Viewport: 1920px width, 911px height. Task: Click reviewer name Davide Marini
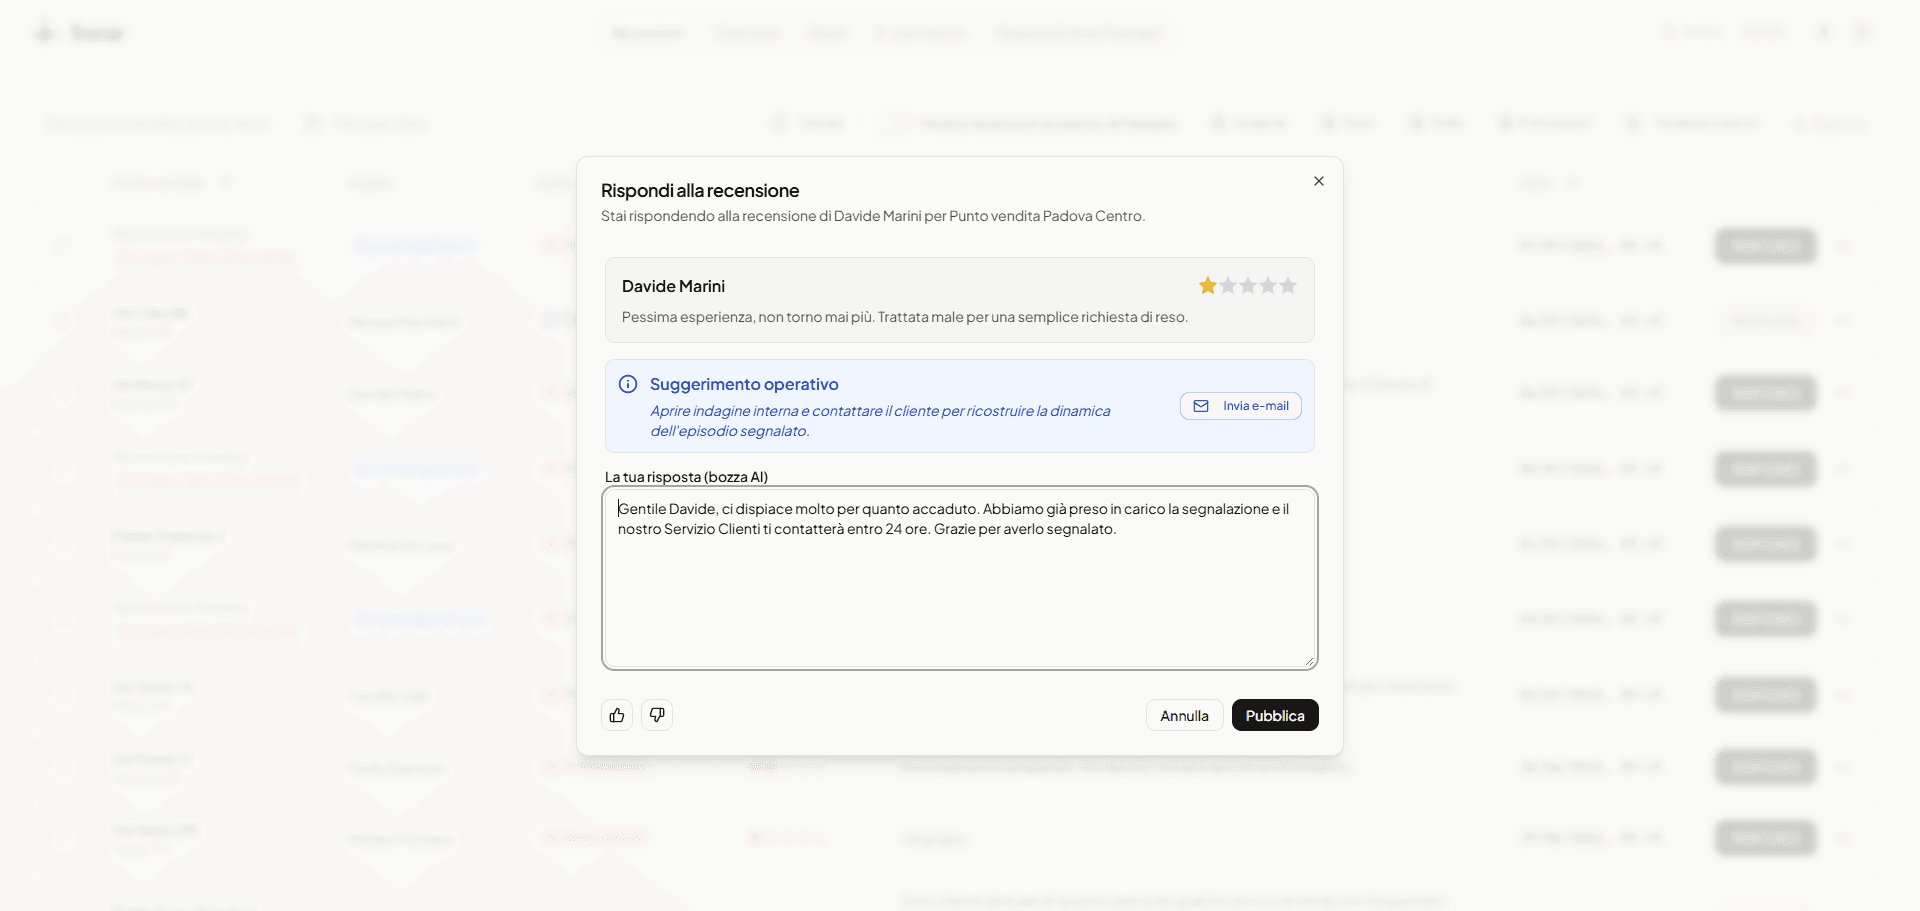pyautogui.click(x=673, y=286)
